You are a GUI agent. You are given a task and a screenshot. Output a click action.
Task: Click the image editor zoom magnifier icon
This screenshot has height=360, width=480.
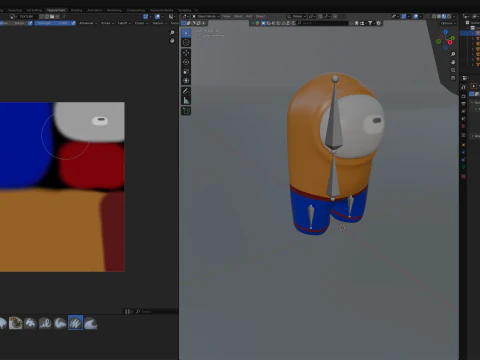coord(172,32)
